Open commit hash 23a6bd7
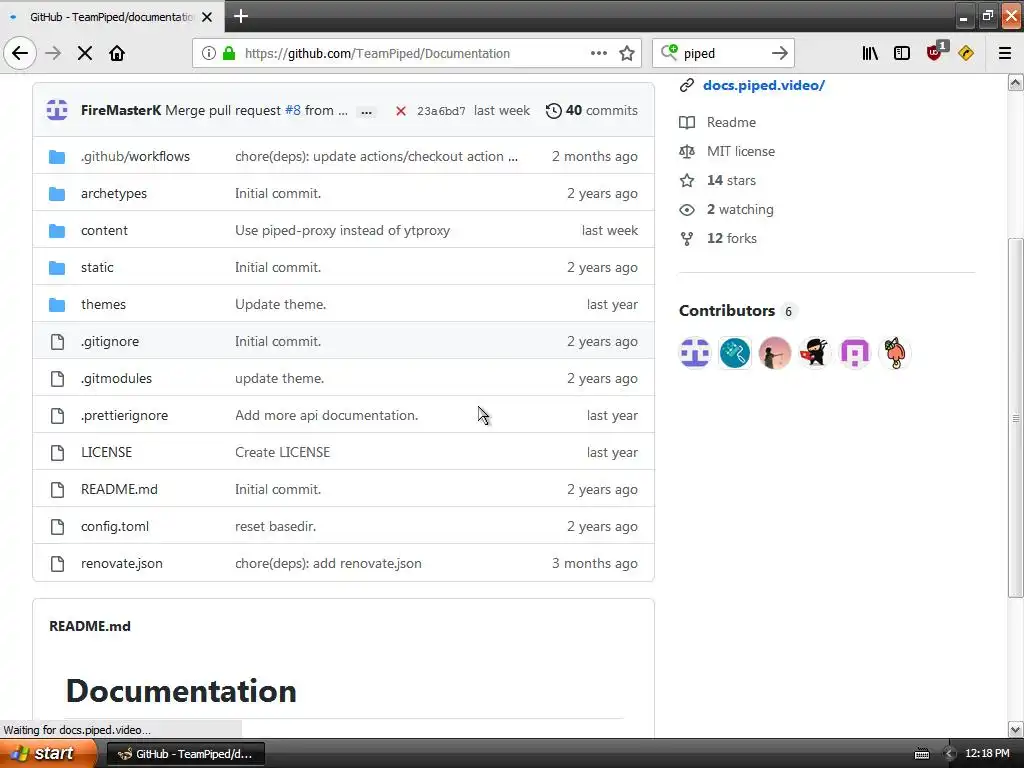The width and height of the screenshot is (1024, 768). pyautogui.click(x=441, y=111)
